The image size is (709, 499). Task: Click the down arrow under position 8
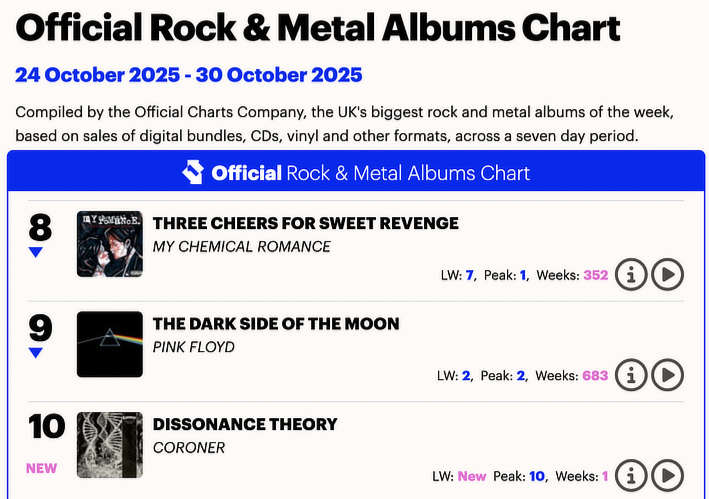36,252
